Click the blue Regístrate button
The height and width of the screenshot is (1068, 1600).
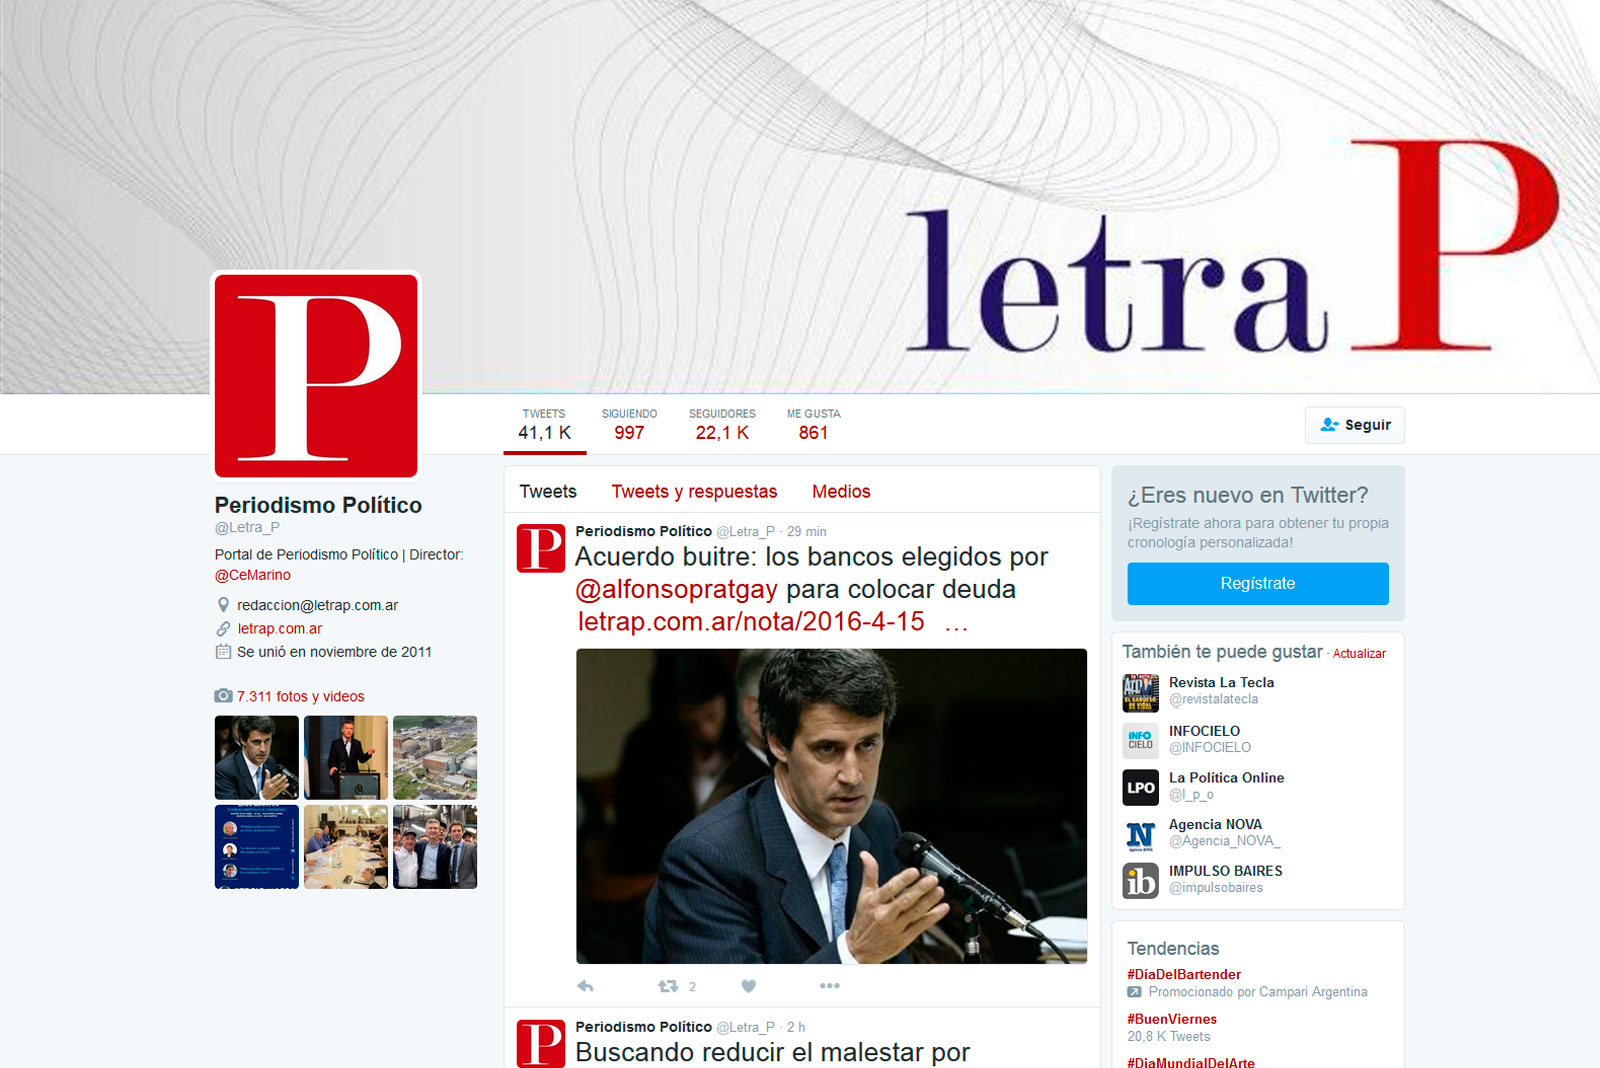(x=1258, y=583)
